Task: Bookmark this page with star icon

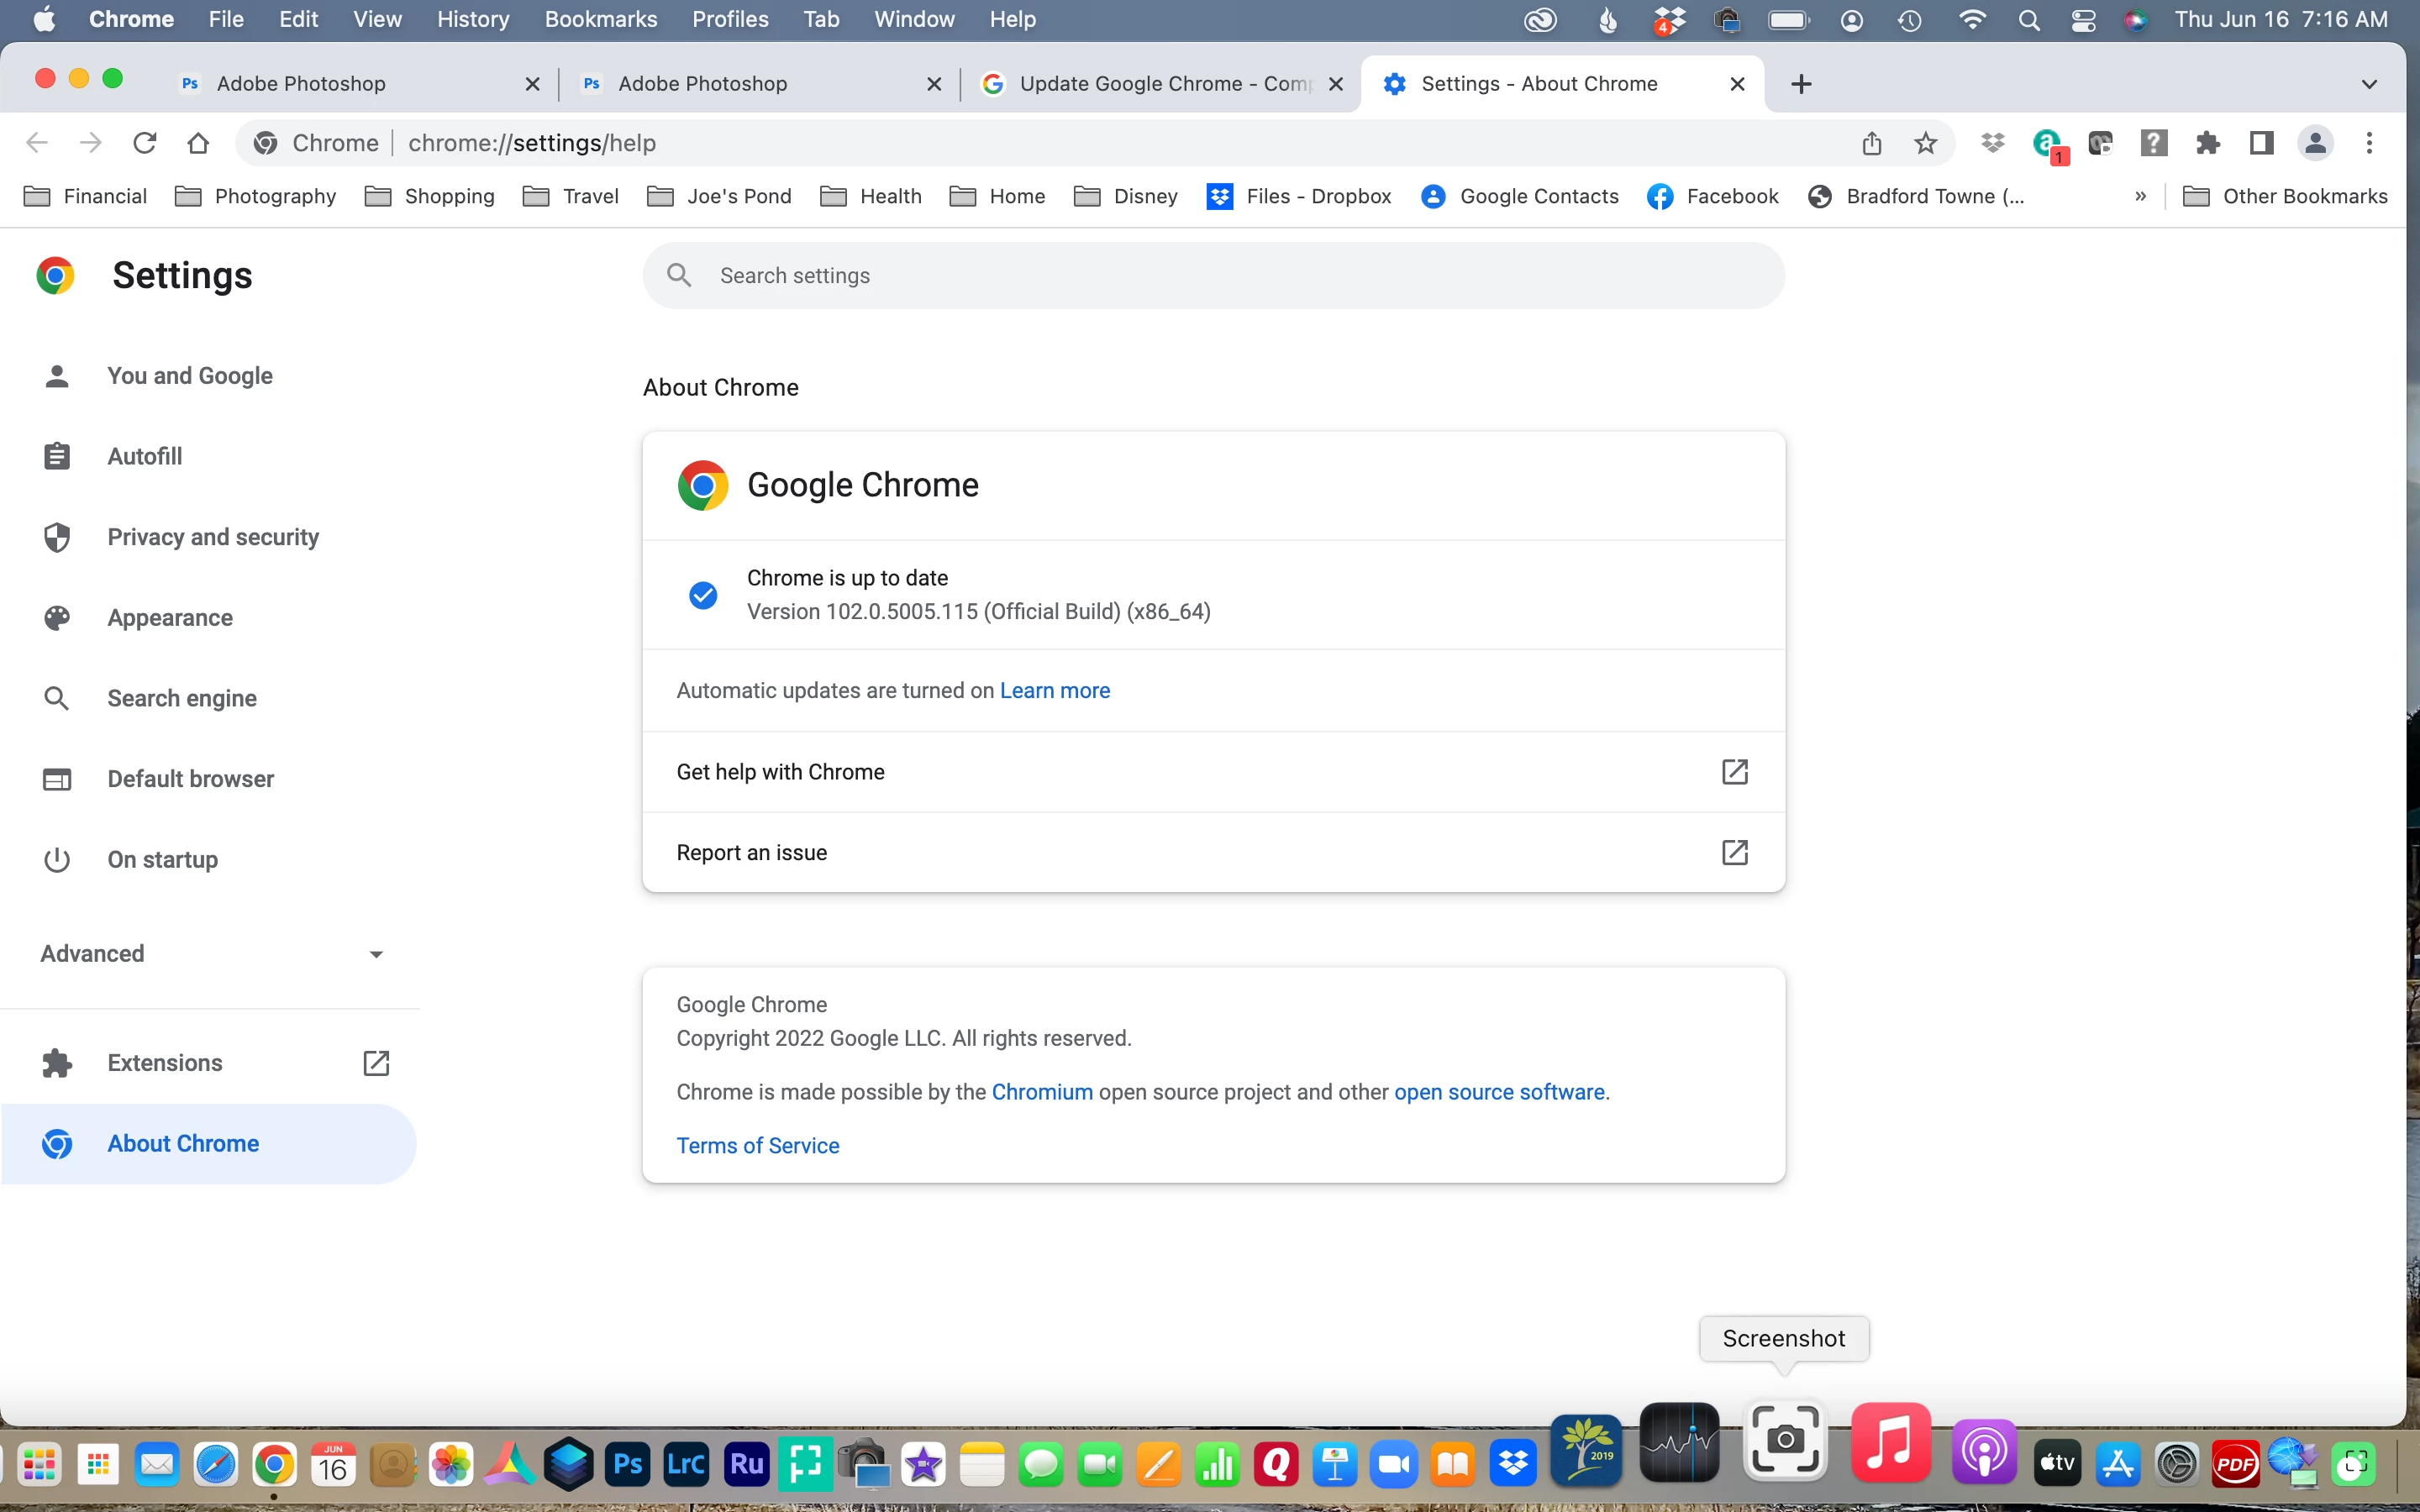Action: pyautogui.click(x=1925, y=143)
